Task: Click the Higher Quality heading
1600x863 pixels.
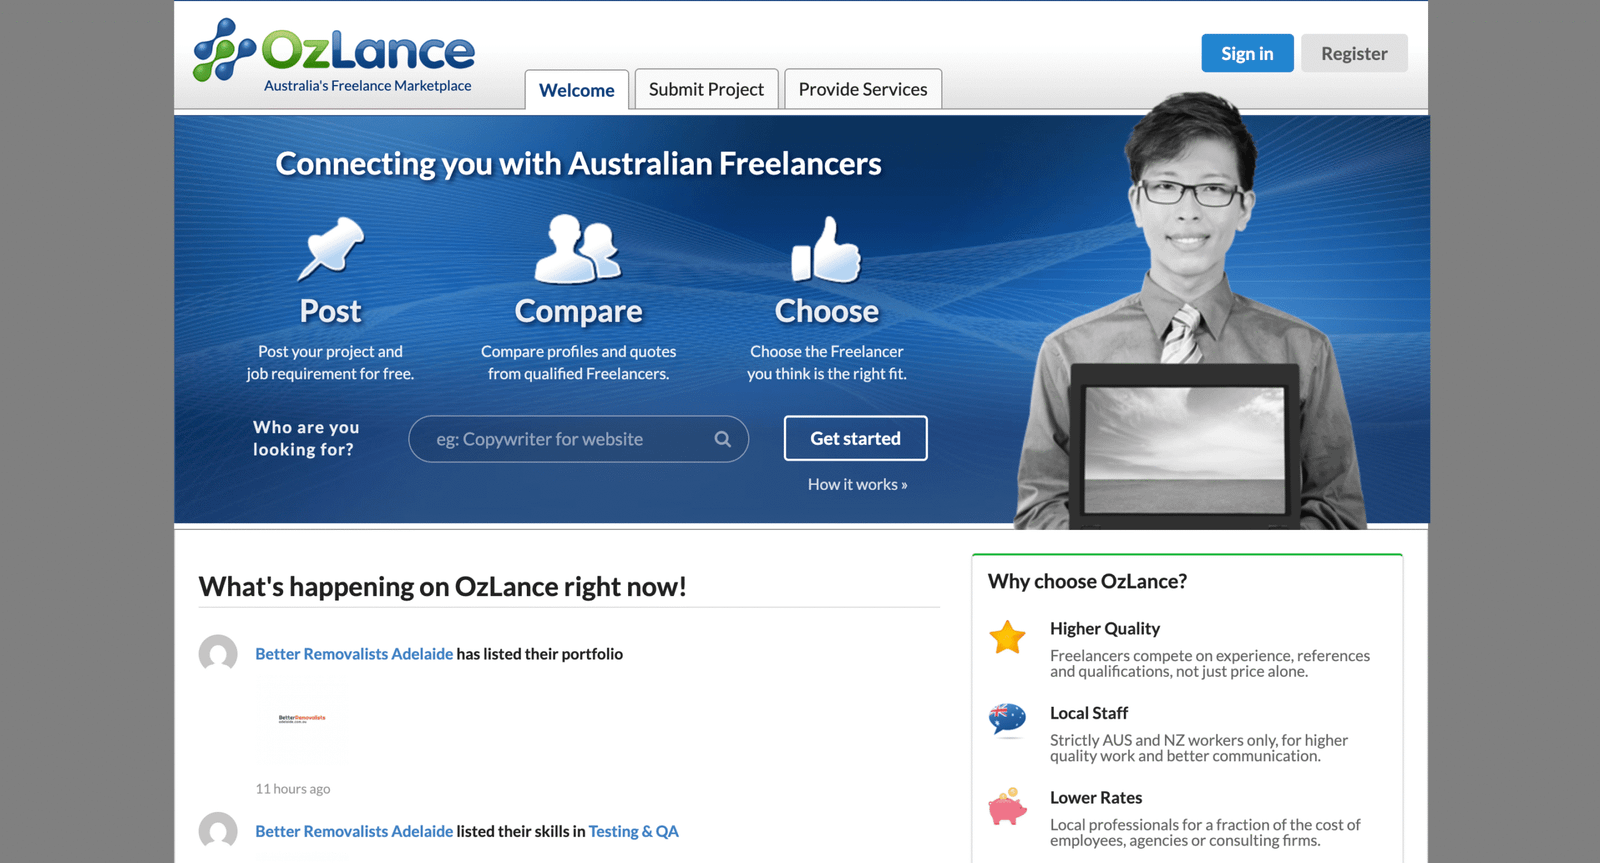Action: pyautogui.click(x=1105, y=629)
